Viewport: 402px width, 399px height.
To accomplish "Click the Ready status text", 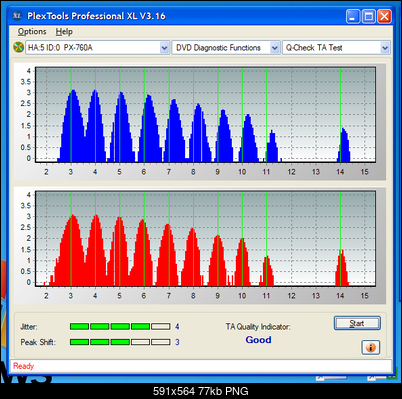I will point(23,366).
